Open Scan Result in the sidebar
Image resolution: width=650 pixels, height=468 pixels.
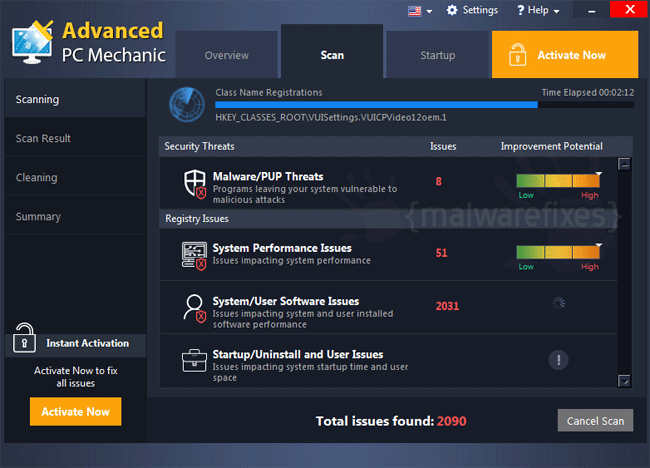coord(75,138)
